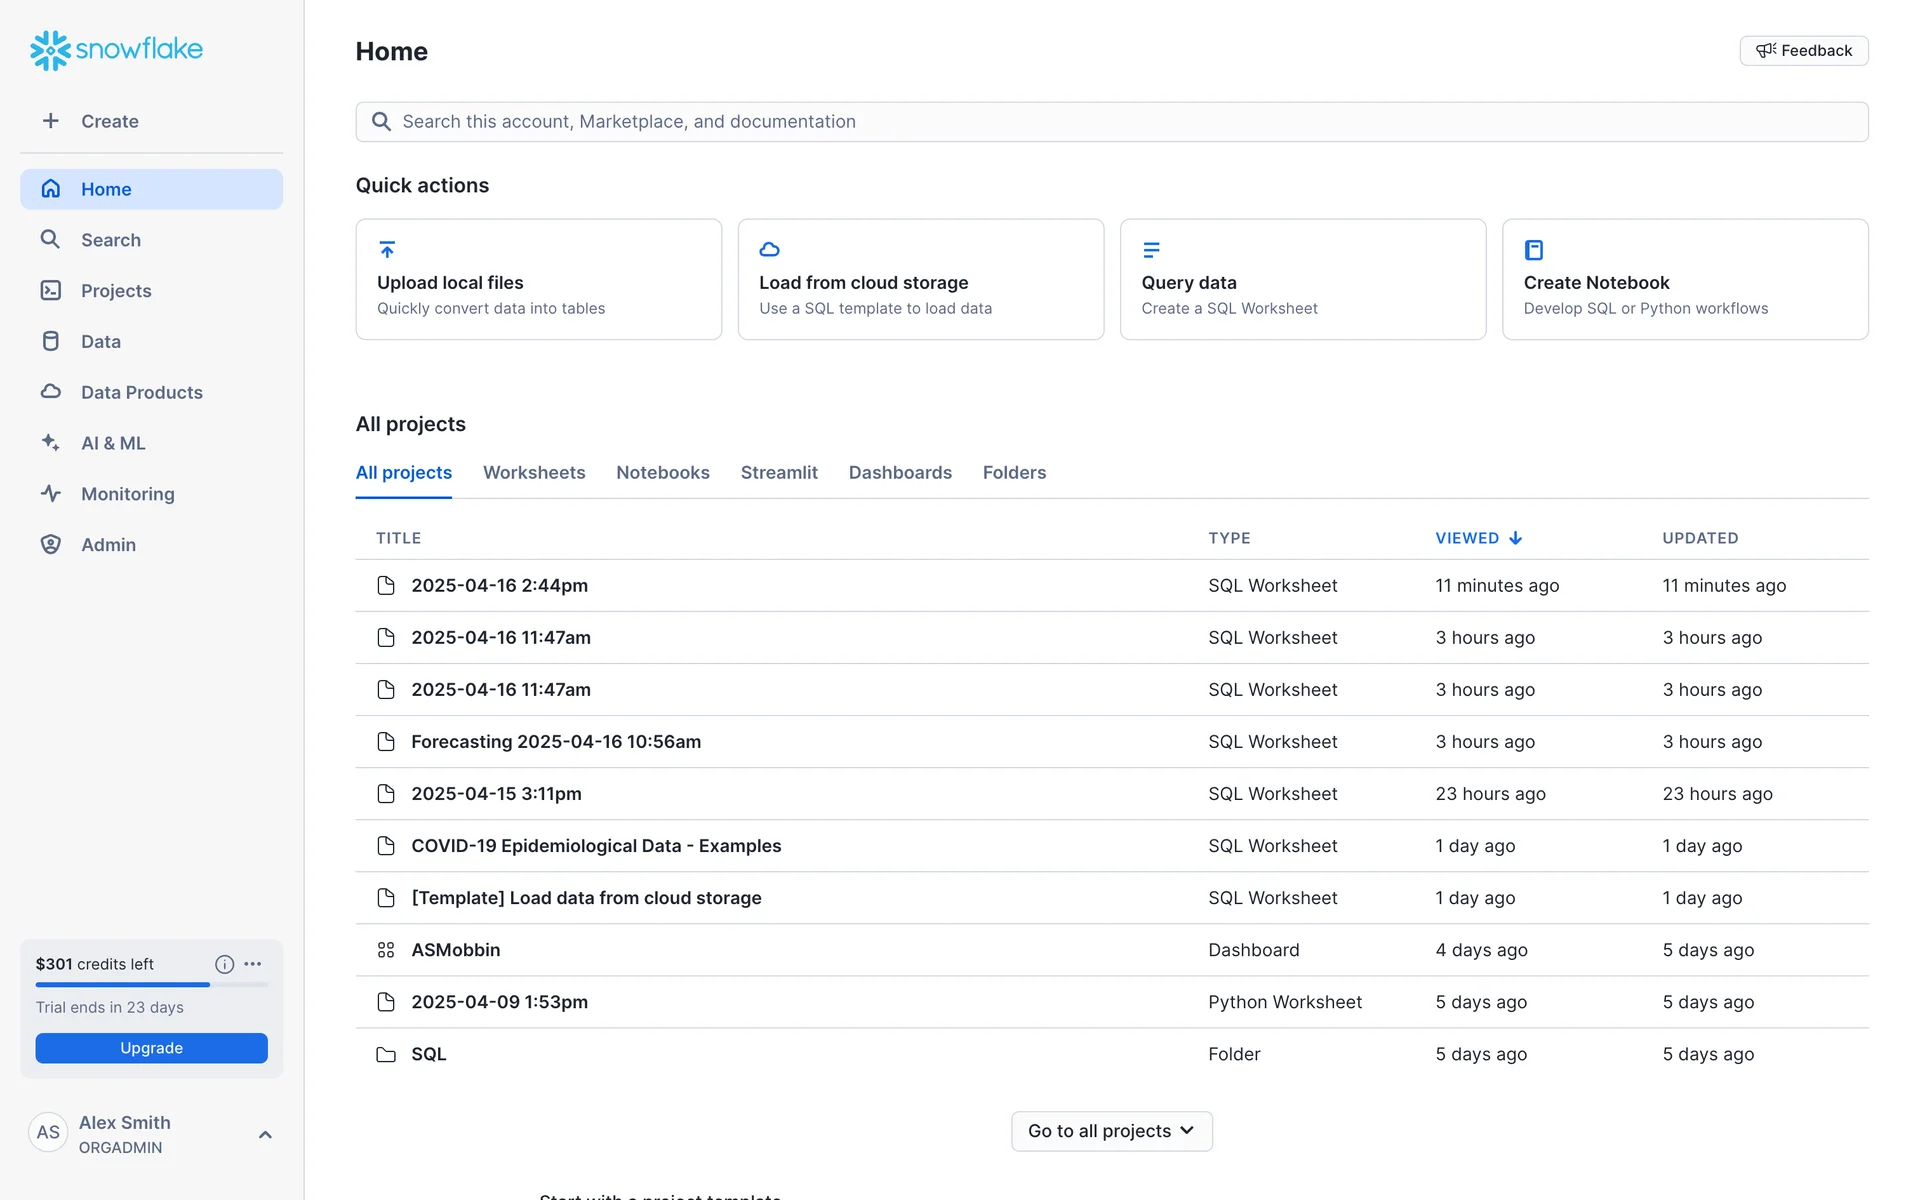Screen dimensions: 1920x1200
Task: Expand the Go to all projects dropdown
Action: [x=1111, y=1131]
